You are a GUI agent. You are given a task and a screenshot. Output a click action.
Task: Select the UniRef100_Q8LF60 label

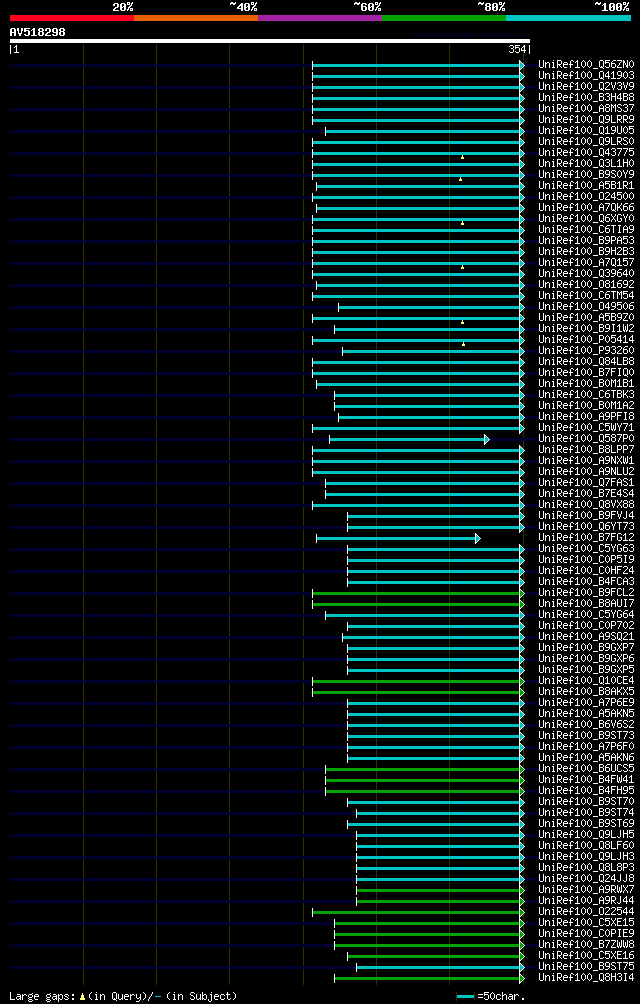point(586,845)
